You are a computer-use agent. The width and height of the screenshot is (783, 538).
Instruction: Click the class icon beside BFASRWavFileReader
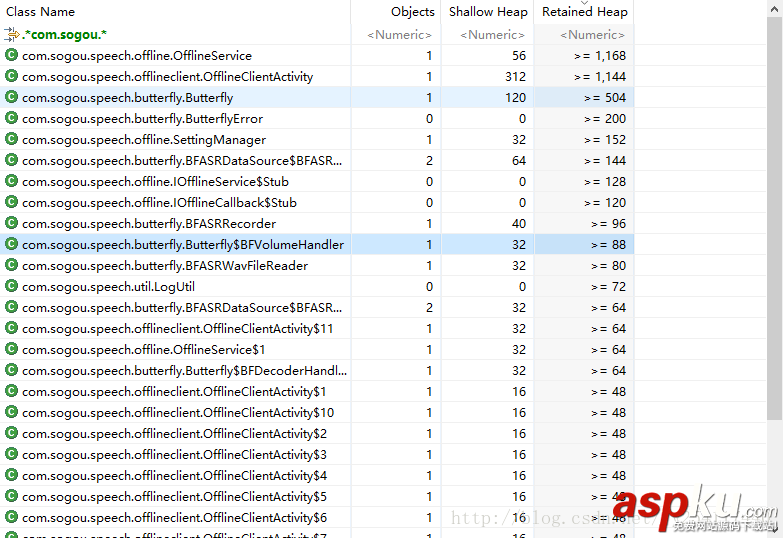[11, 266]
